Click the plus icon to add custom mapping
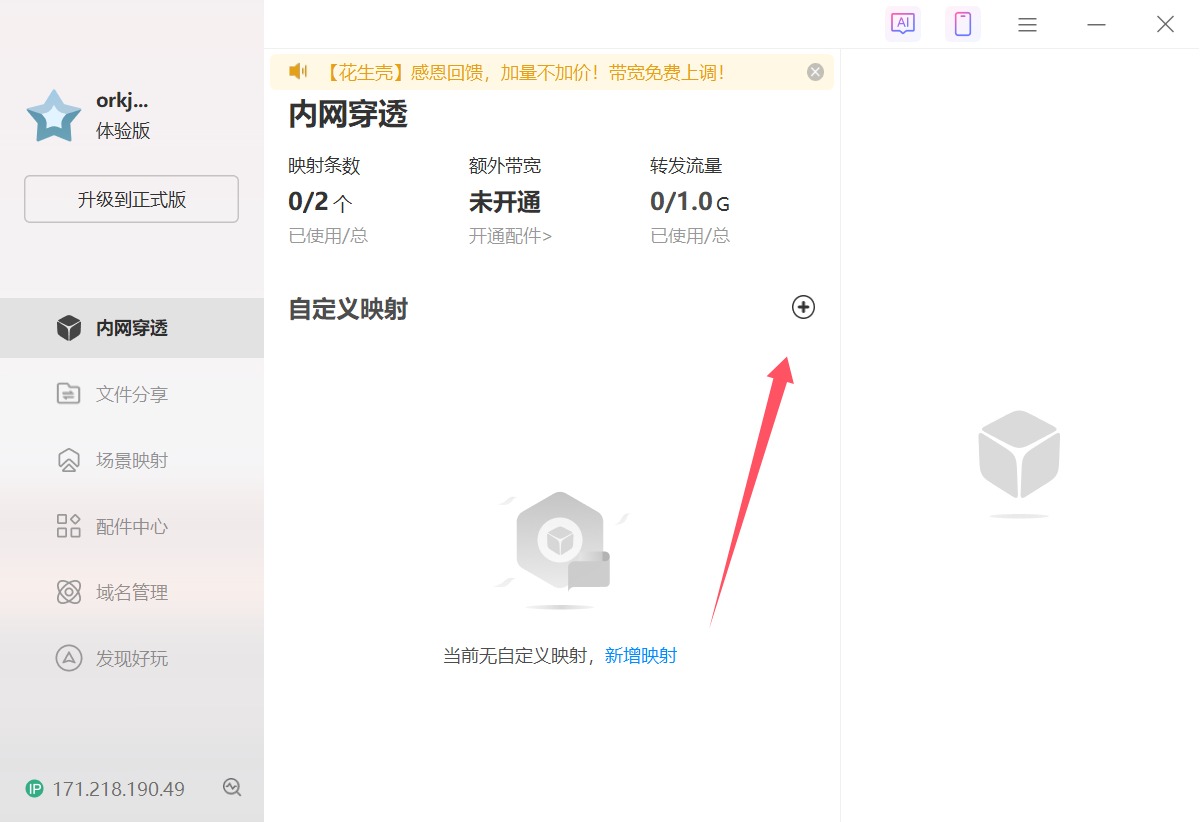The image size is (1200, 822). [803, 308]
